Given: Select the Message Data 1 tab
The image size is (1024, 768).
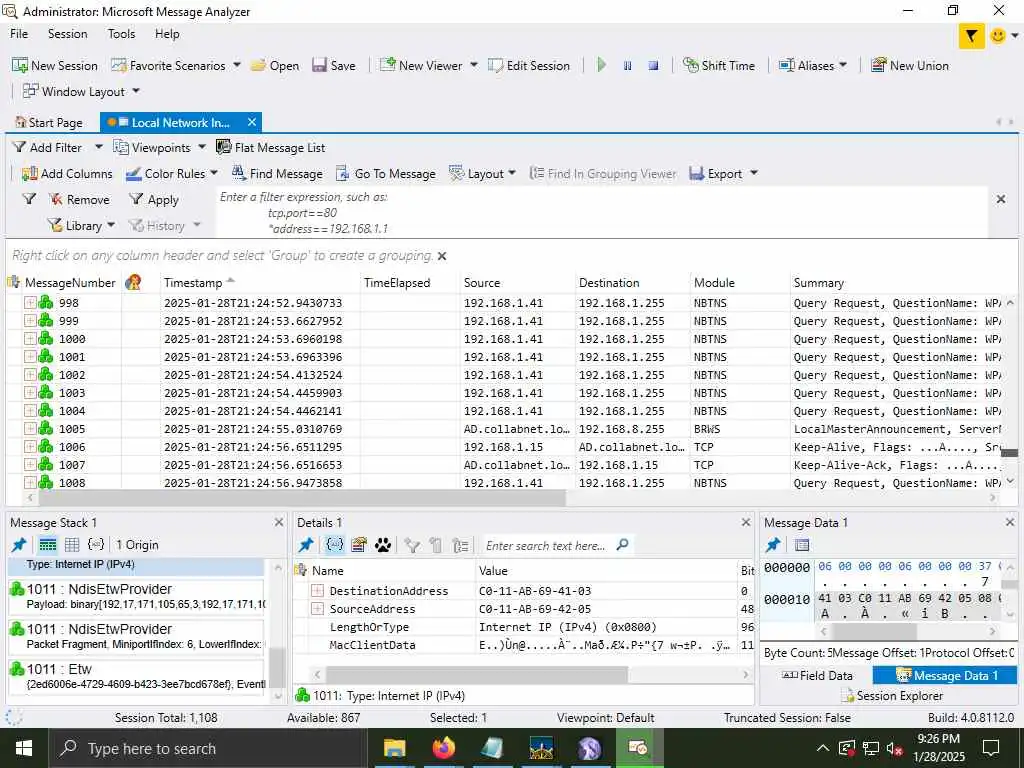Looking at the screenshot, I should pyautogui.click(x=945, y=675).
